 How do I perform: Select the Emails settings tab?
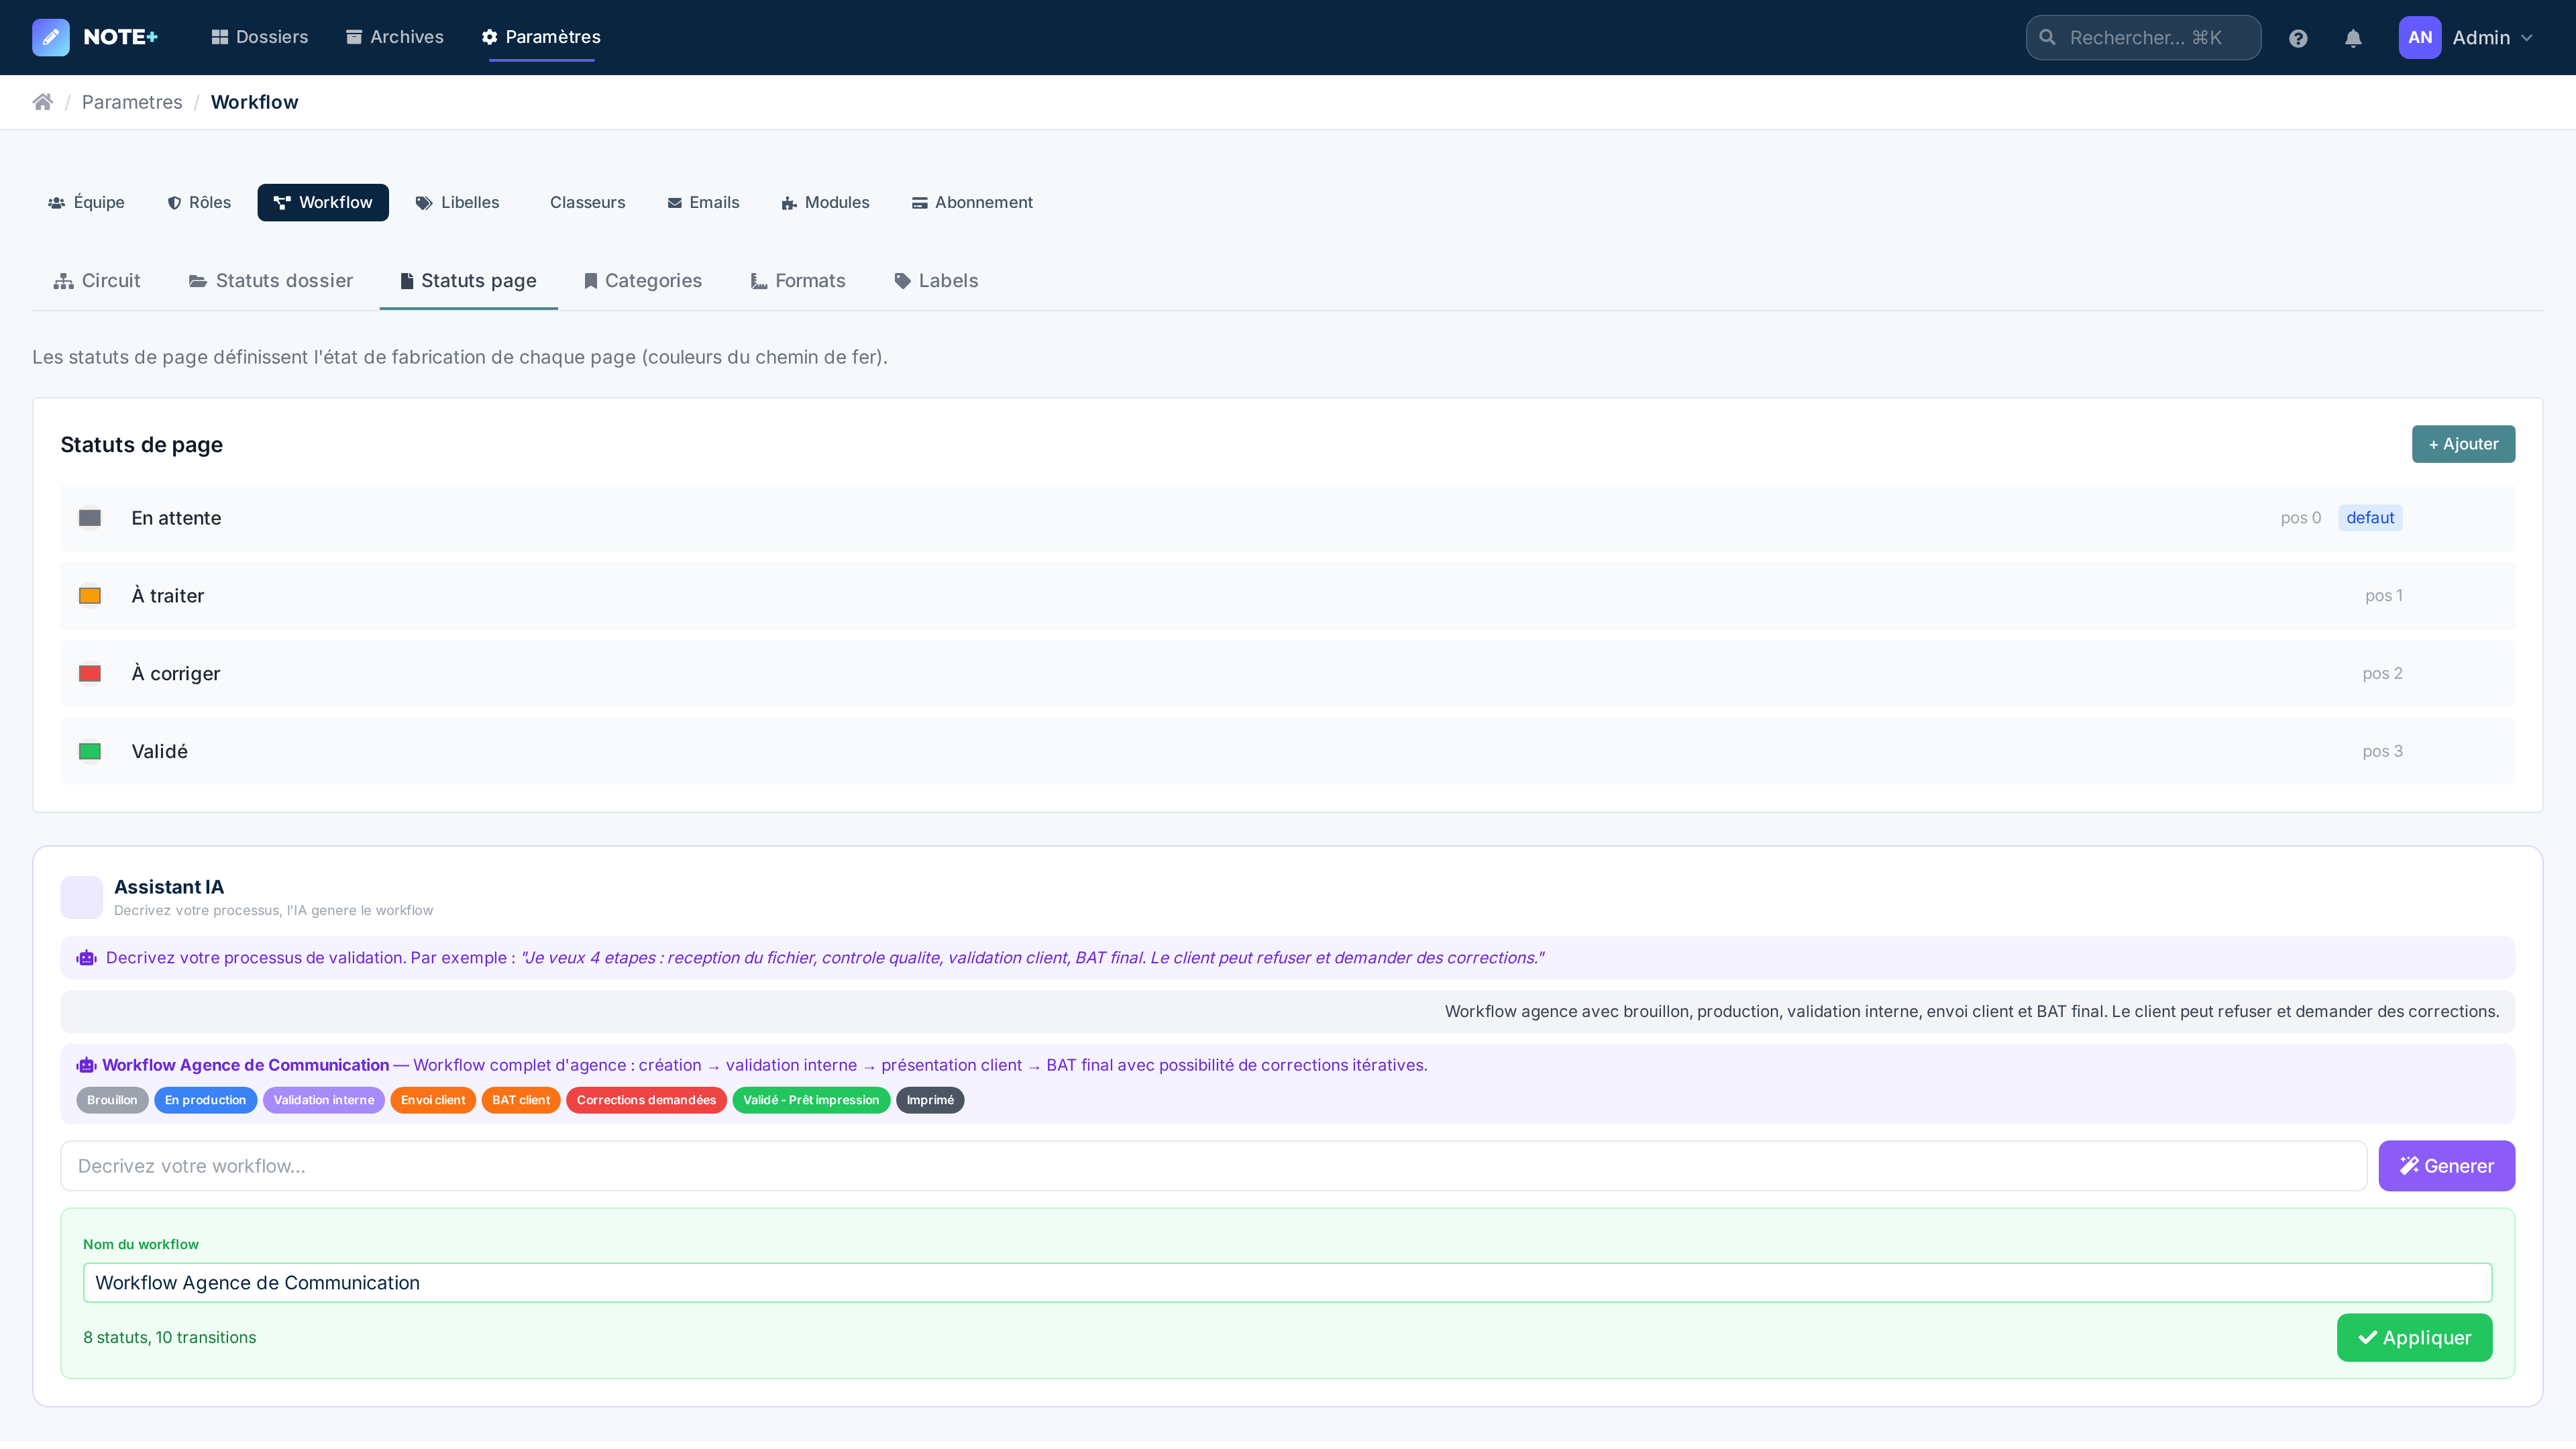[703, 202]
